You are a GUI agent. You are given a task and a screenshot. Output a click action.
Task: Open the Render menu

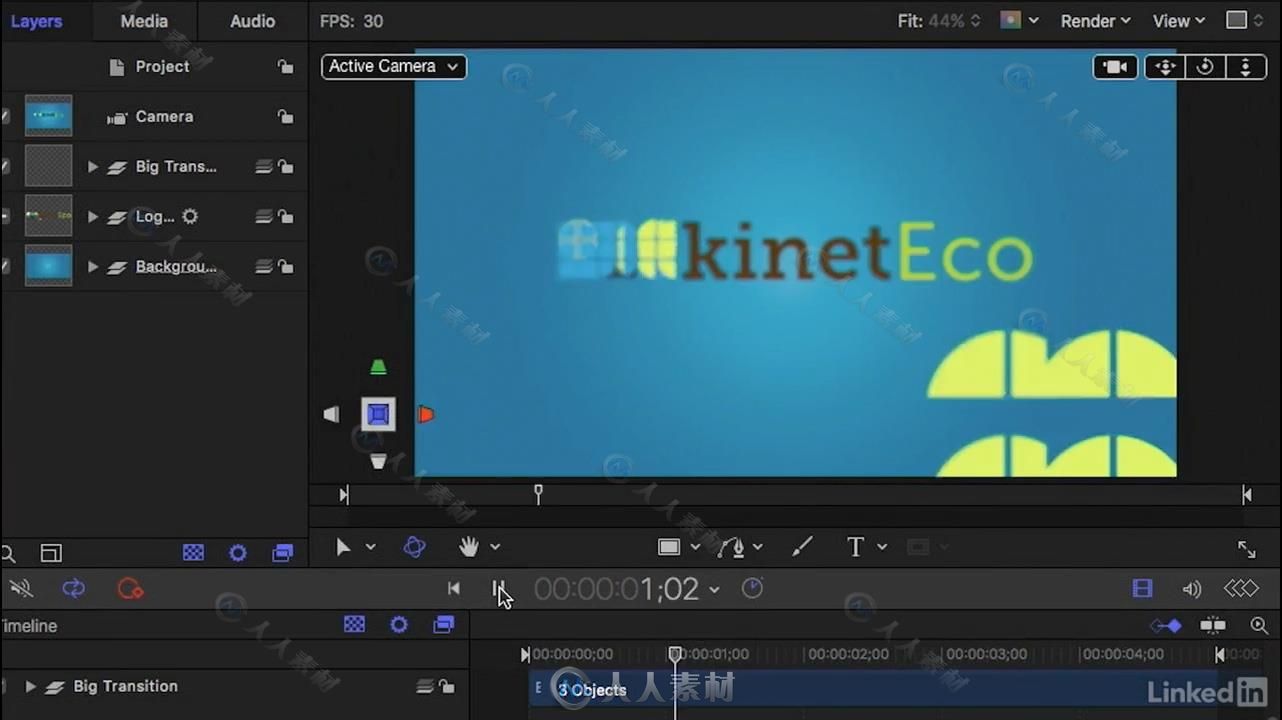[1096, 21]
